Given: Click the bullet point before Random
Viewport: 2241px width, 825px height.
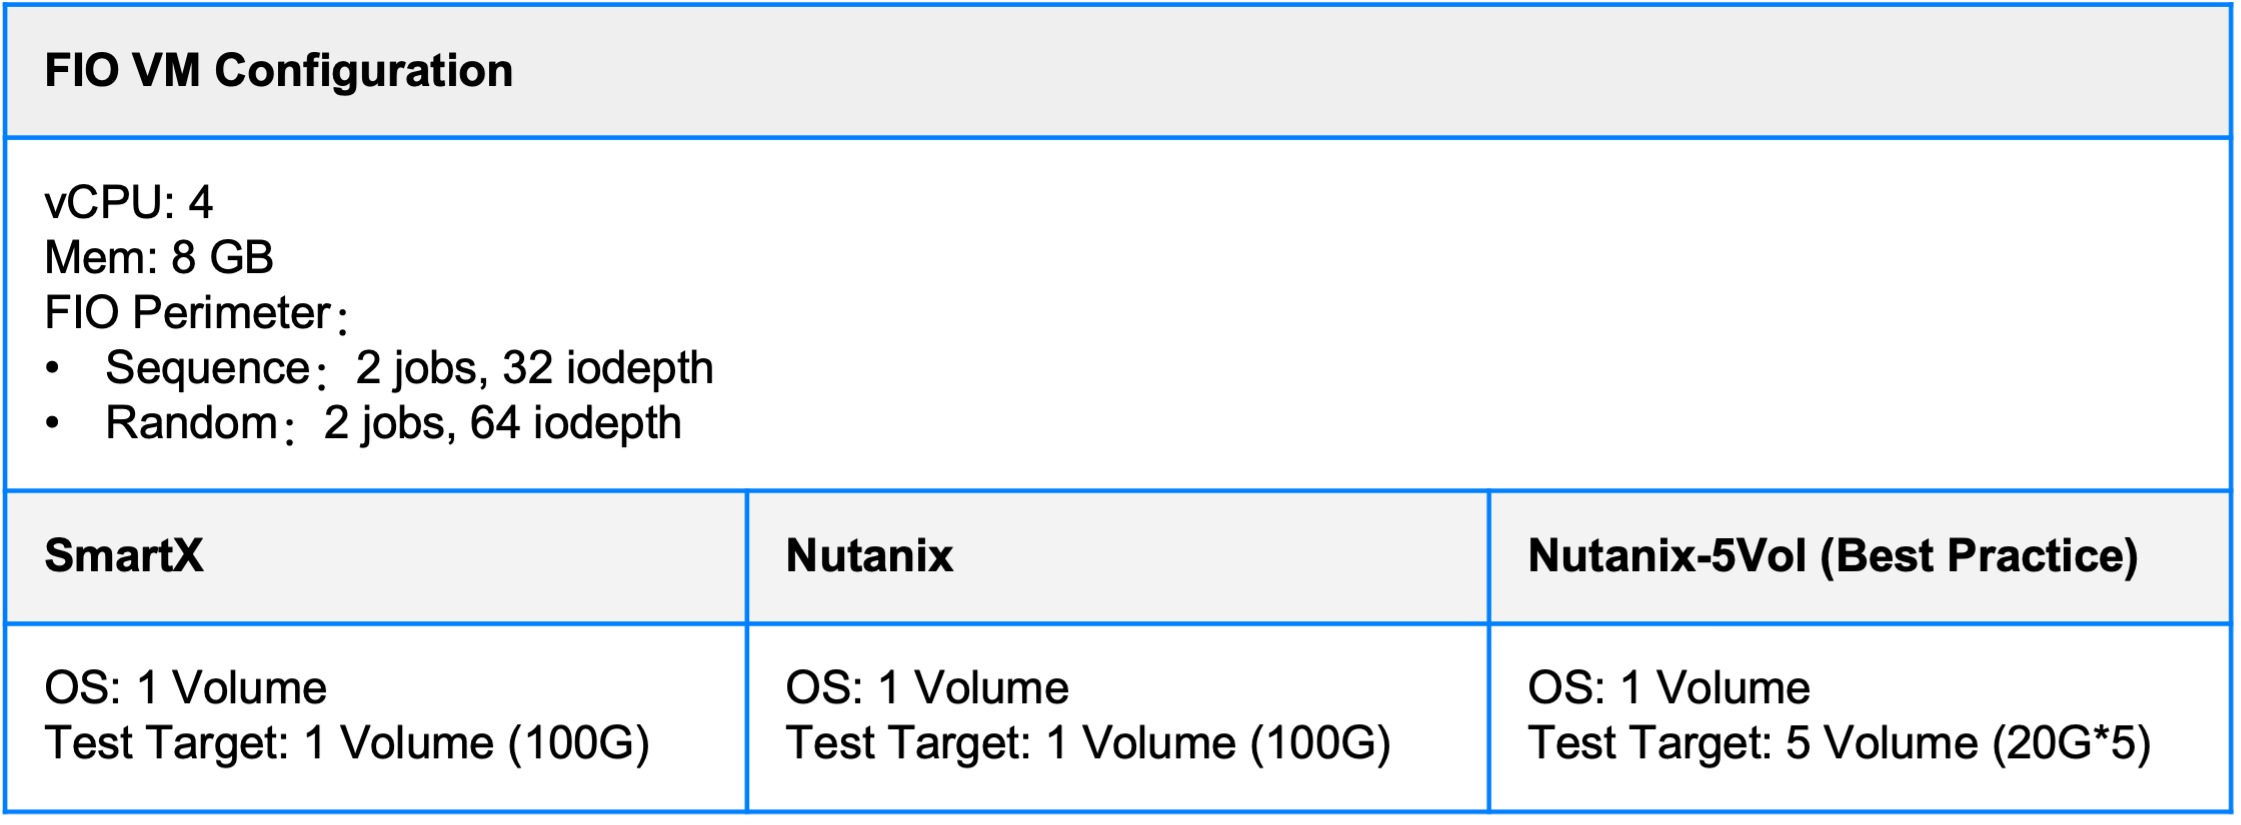Looking at the screenshot, I should pyautogui.click(x=53, y=423).
